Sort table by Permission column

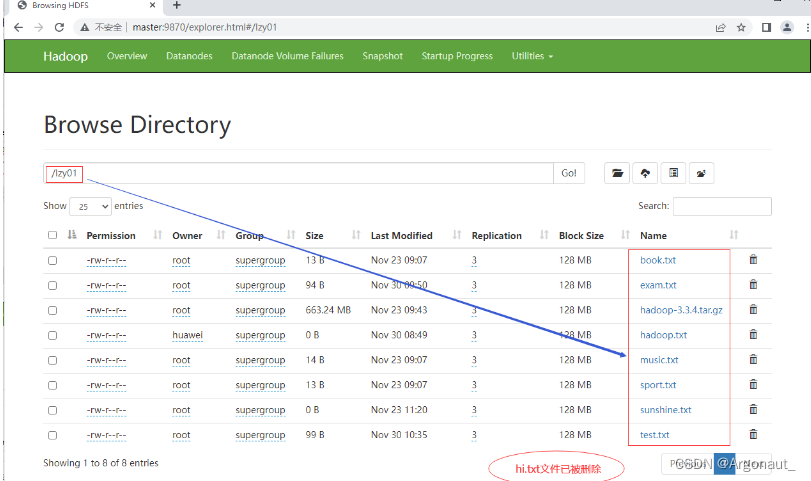click(111, 235)
